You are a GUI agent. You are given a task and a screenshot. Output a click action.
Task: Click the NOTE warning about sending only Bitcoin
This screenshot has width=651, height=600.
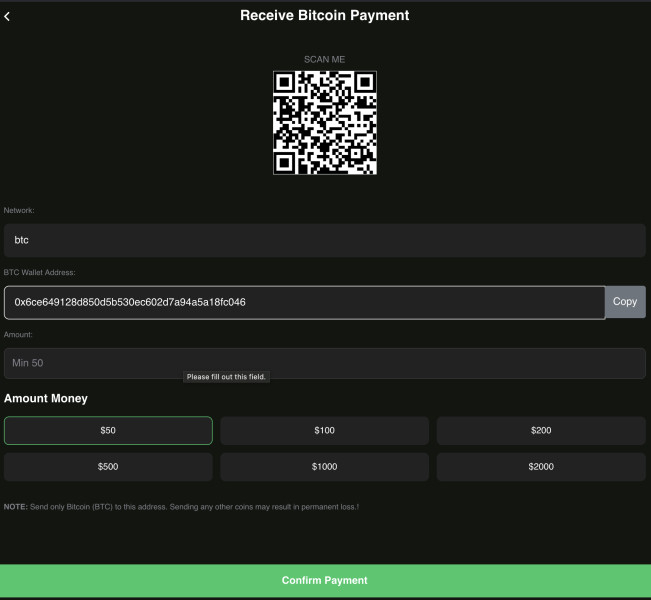point(181,507)
